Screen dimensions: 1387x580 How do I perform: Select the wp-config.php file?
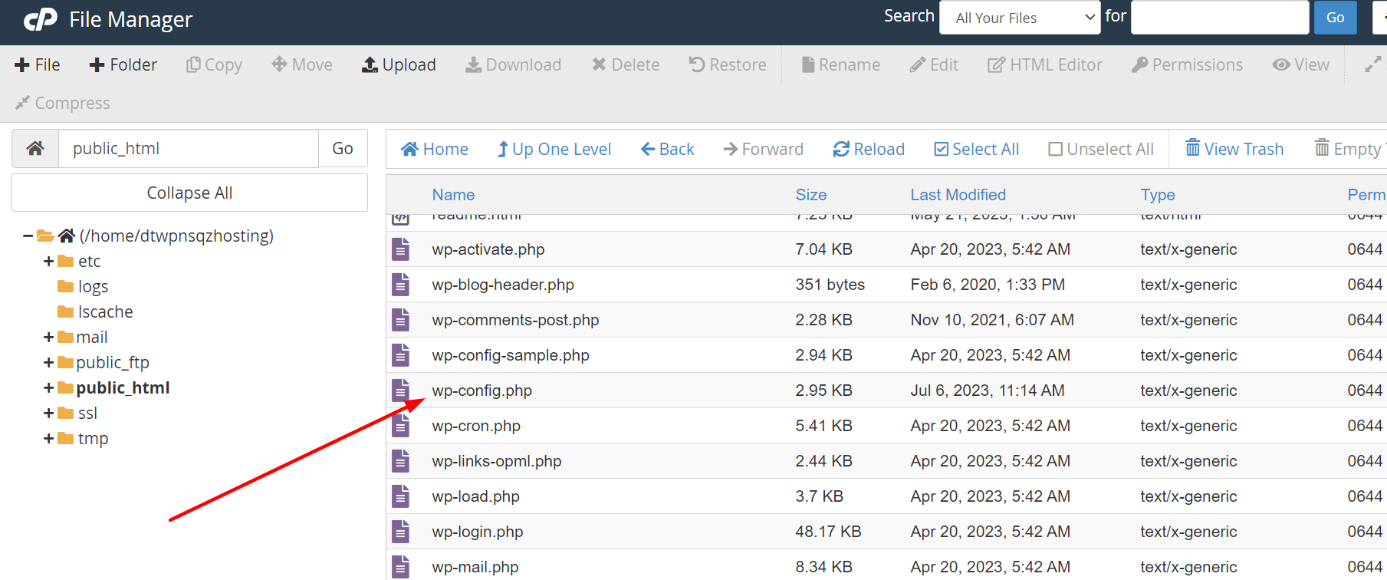482,390
